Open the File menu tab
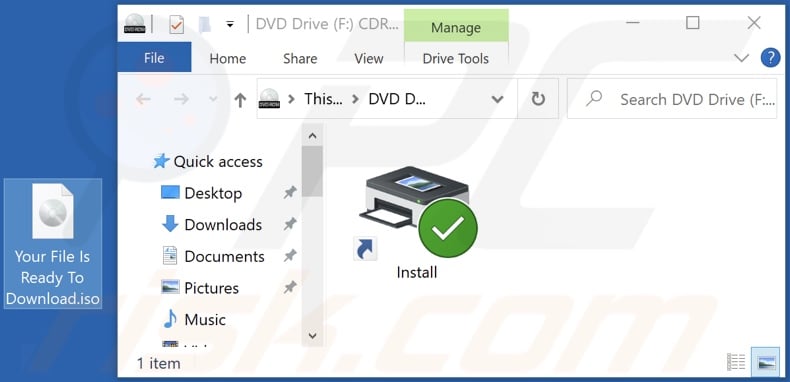 (154, 58)
